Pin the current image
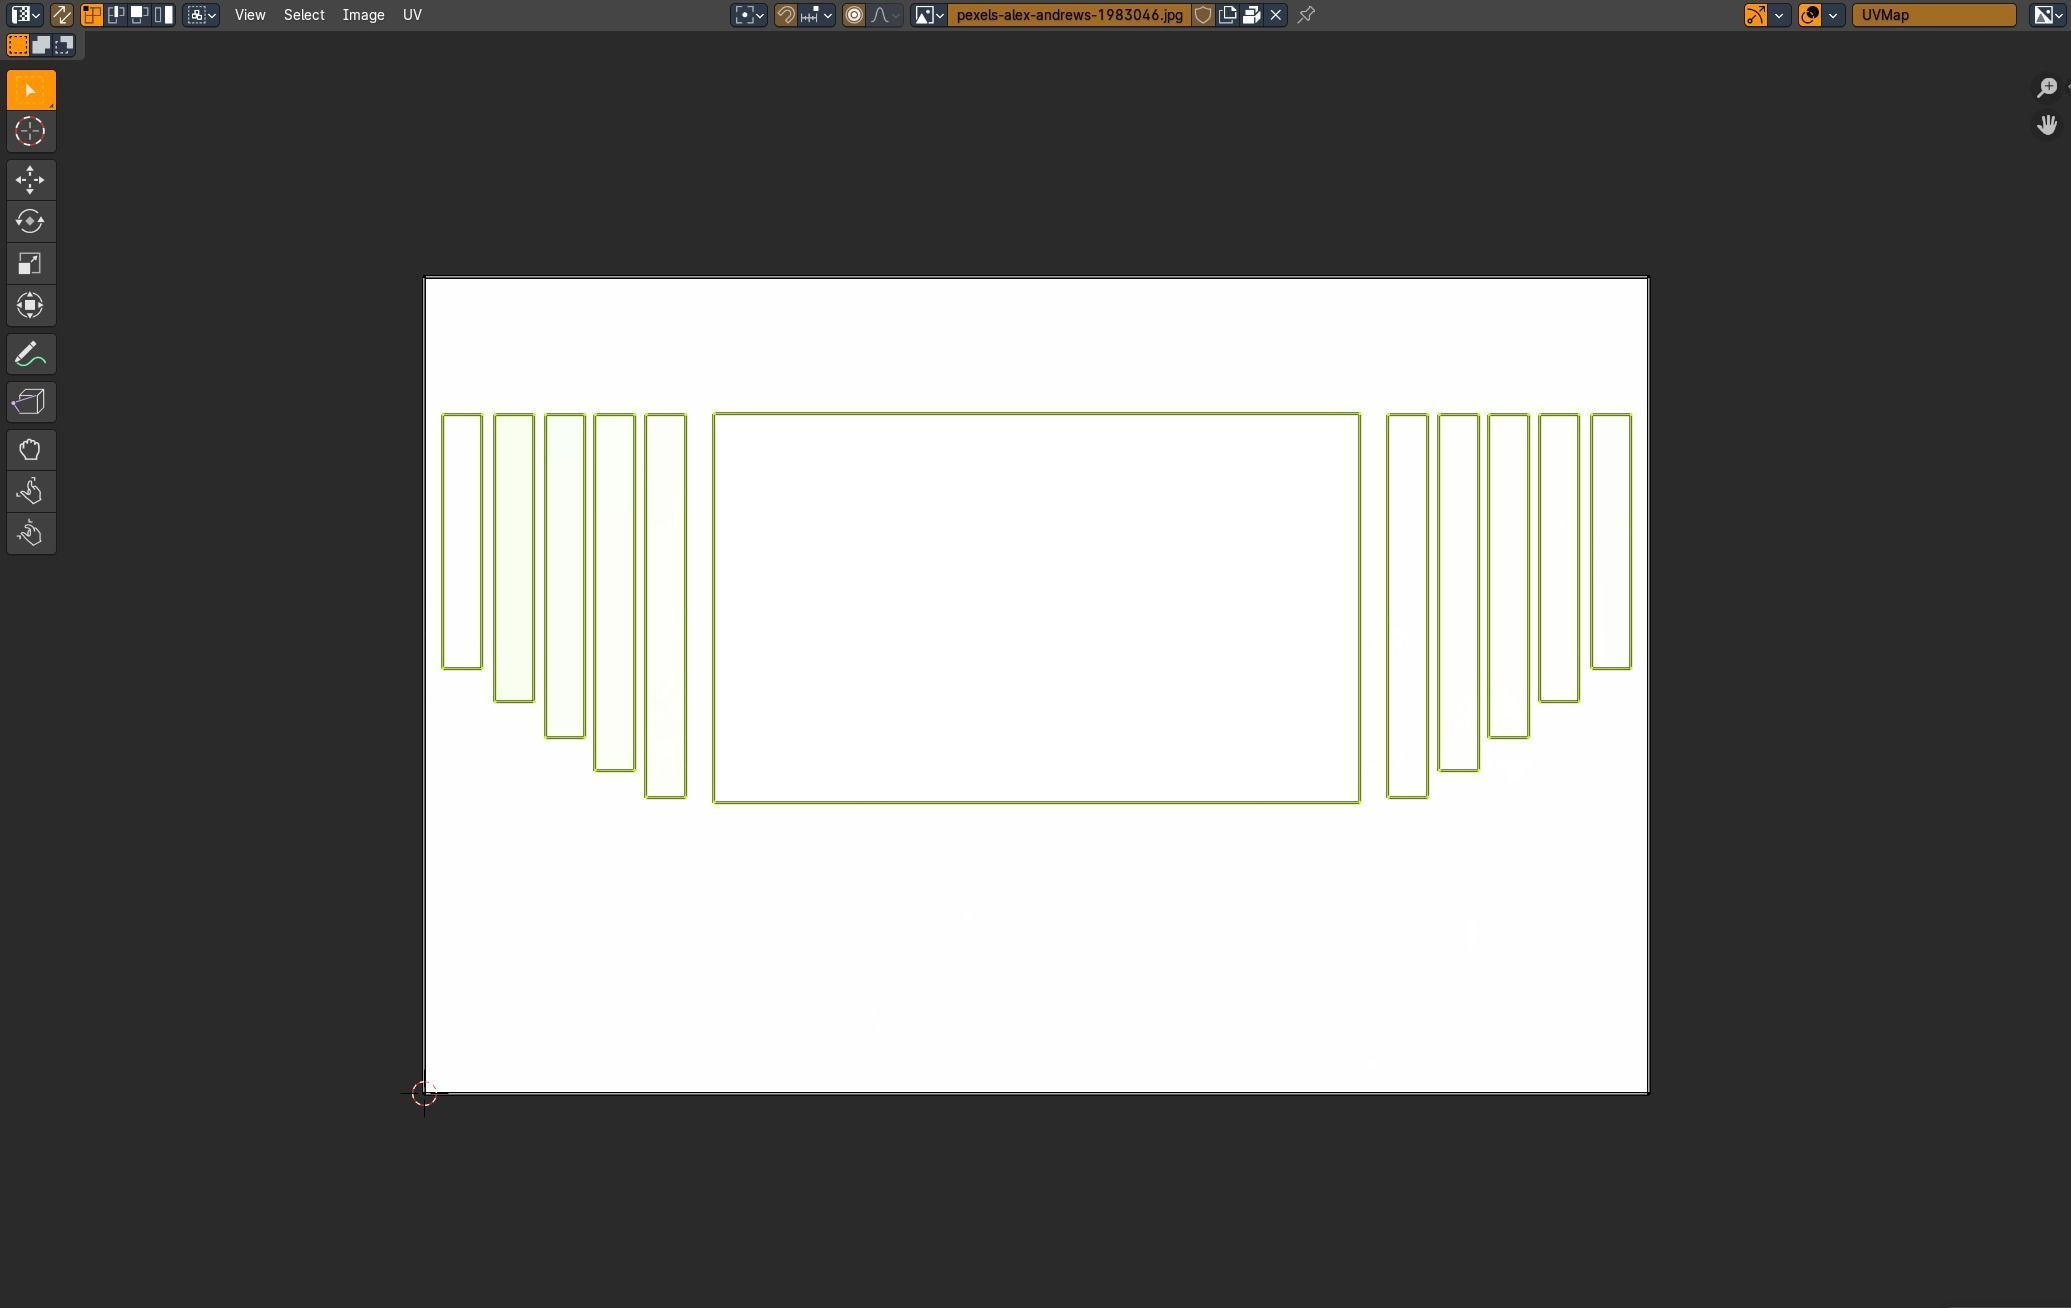 tap(1306, 15)
